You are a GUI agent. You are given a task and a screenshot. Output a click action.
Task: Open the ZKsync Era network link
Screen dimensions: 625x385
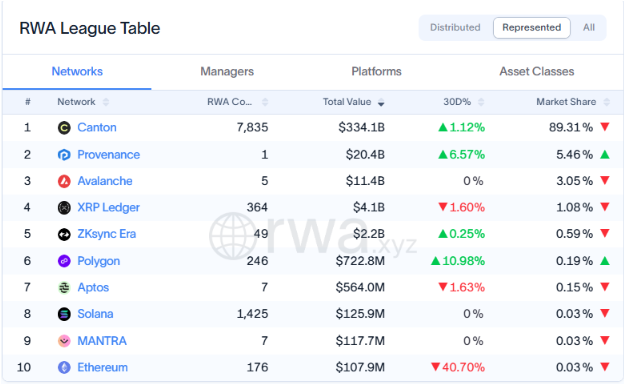tap(106, 234)
